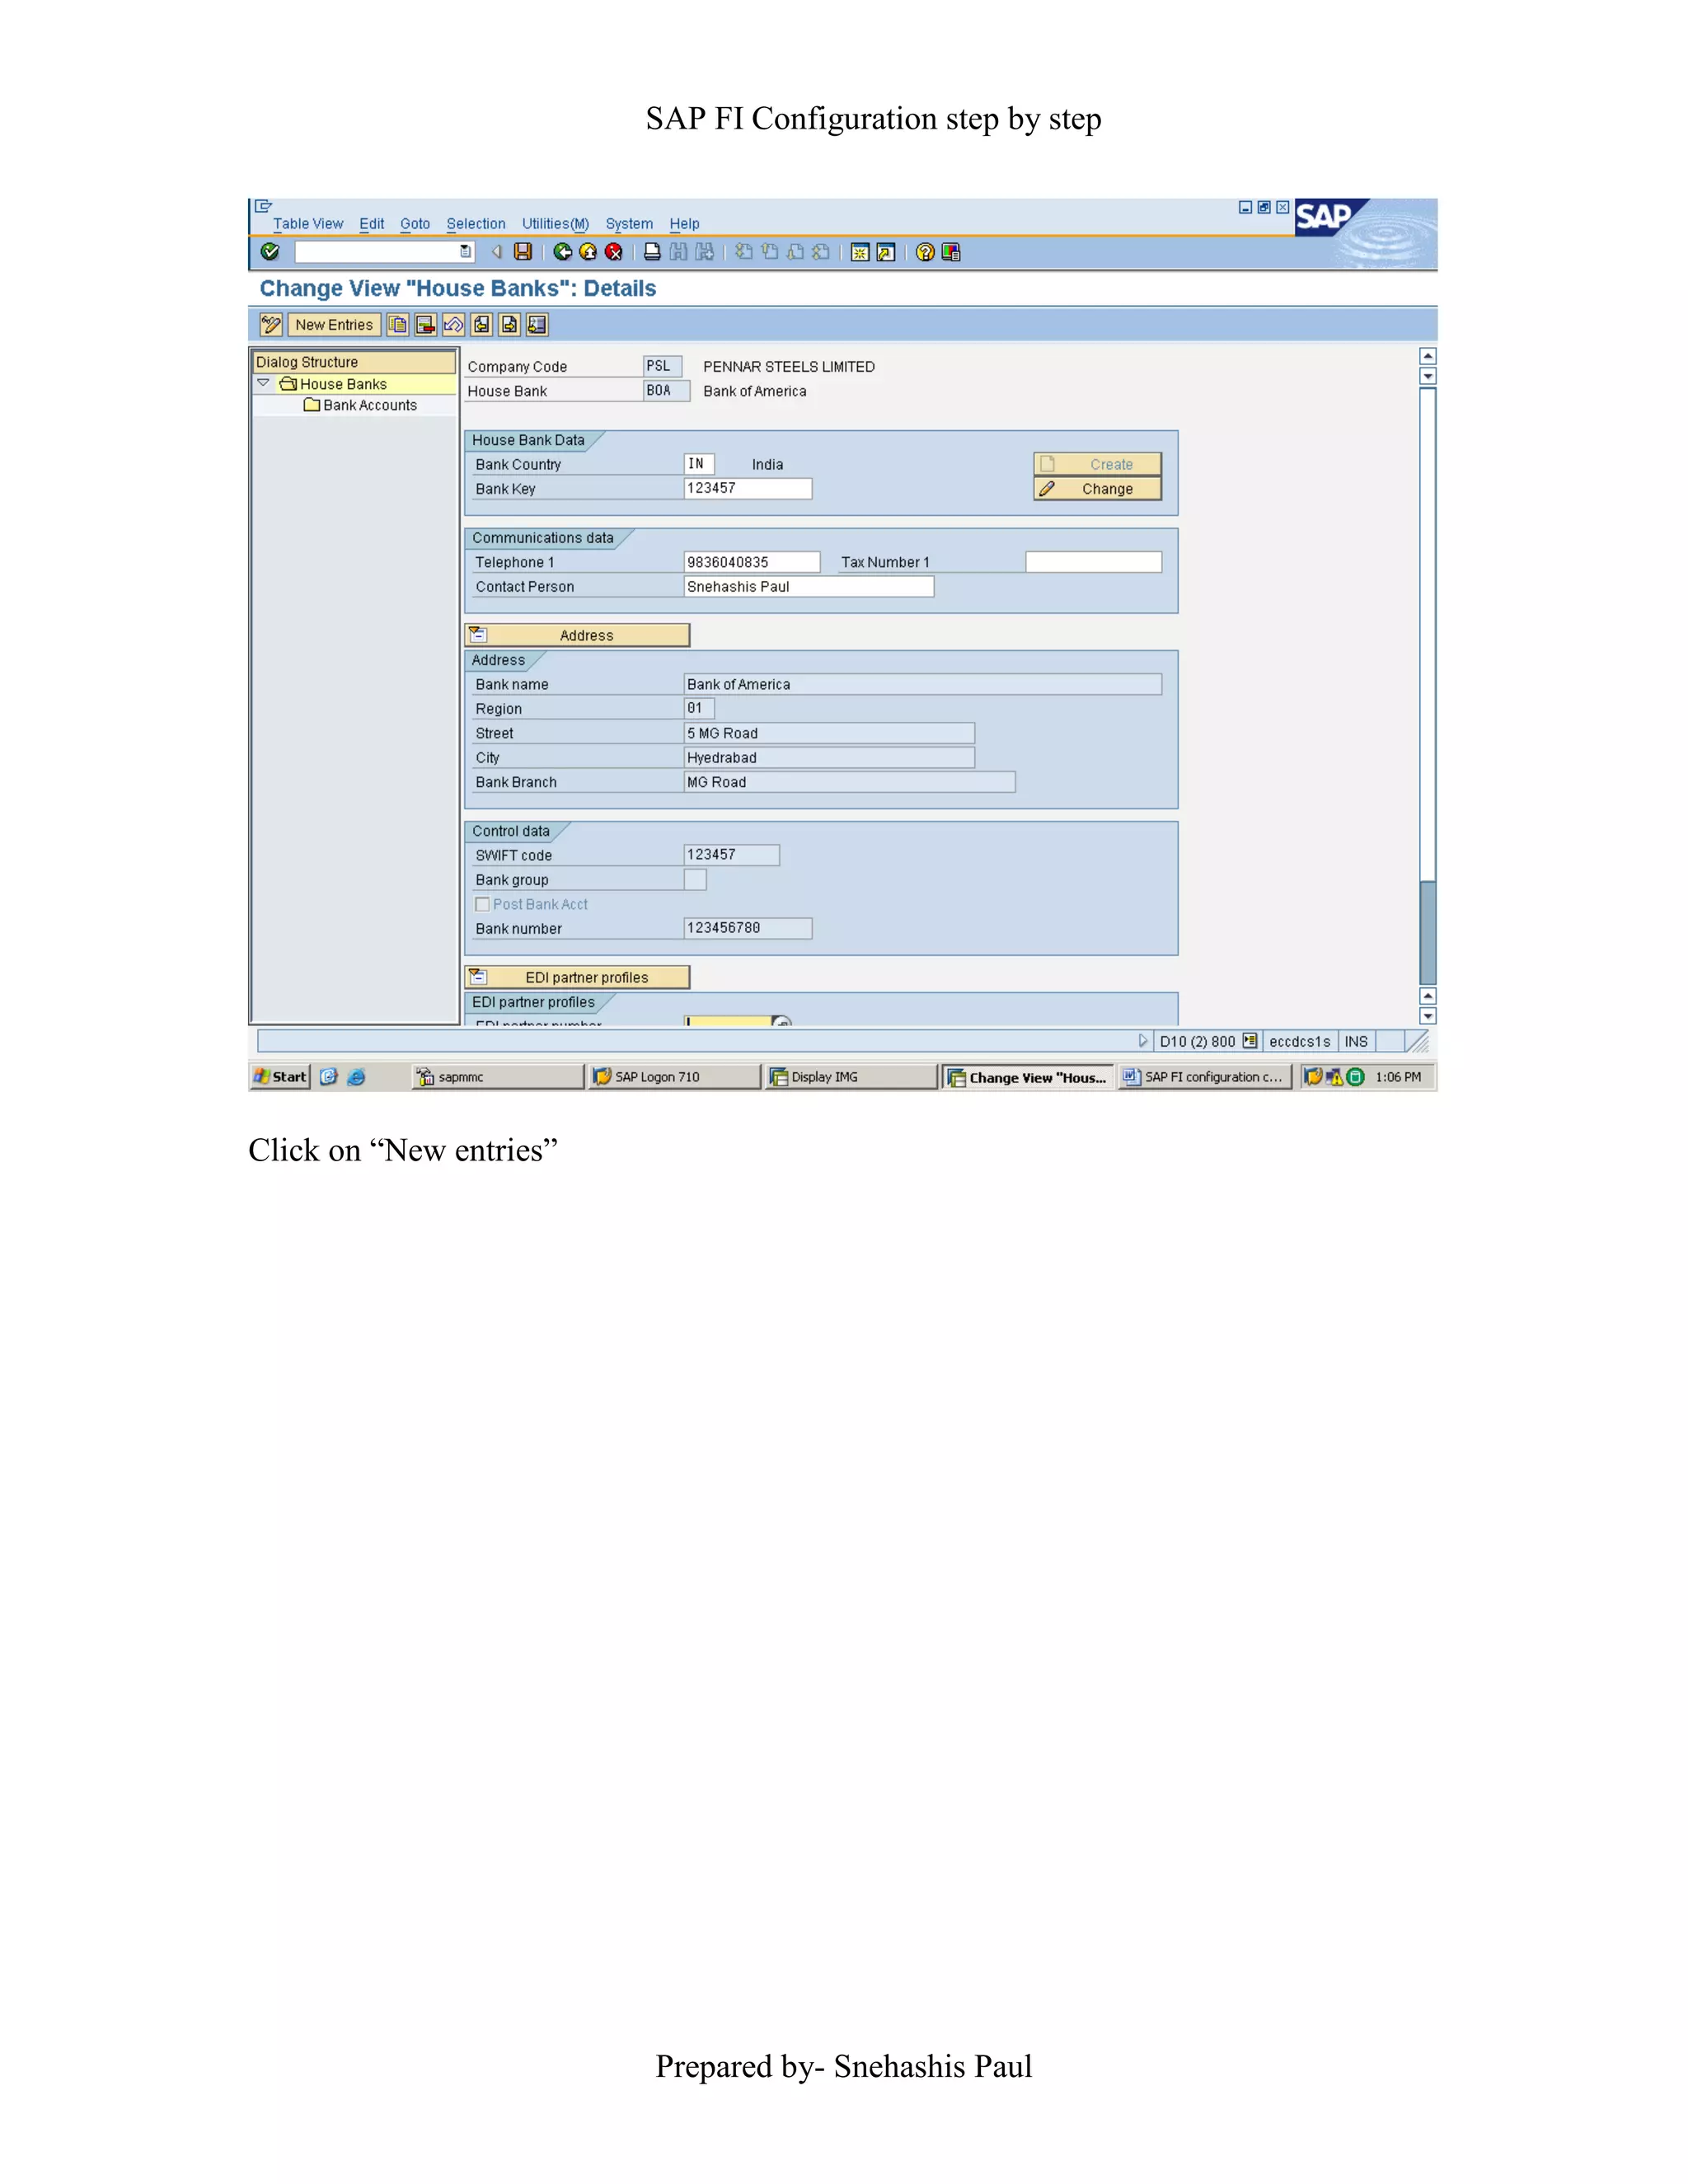Screen dimensions: 1688x2184
Task: Click the Undo Change icon in the application toolbar
Action: (454, 325)
